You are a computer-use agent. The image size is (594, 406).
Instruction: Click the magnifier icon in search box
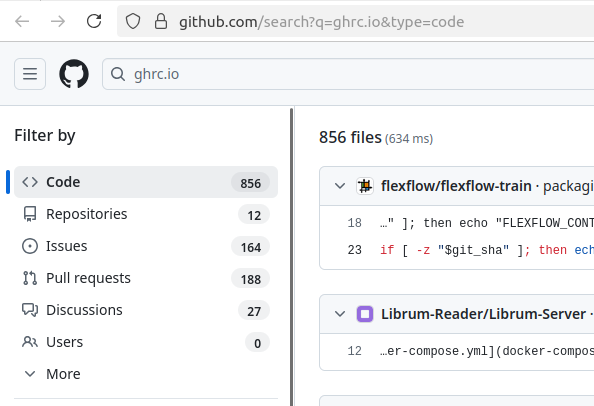(x=118, y=74)
